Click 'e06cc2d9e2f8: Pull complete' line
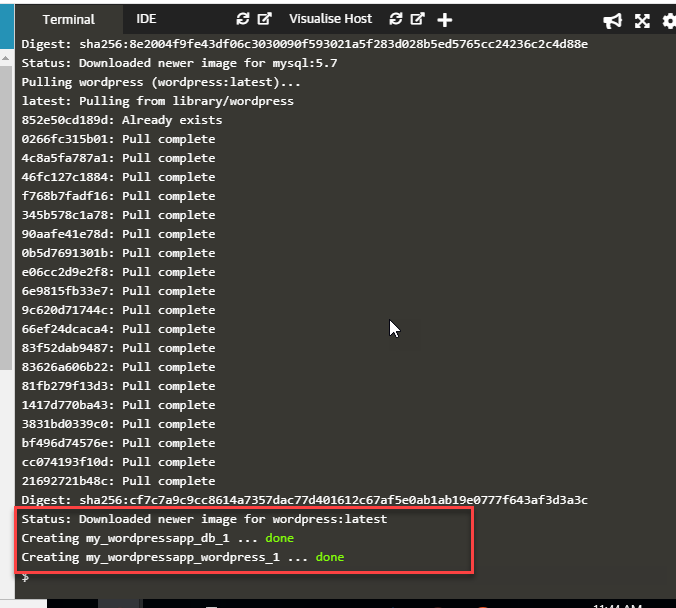The width and height of the screenshot is (676, 608). coord(118,272)
